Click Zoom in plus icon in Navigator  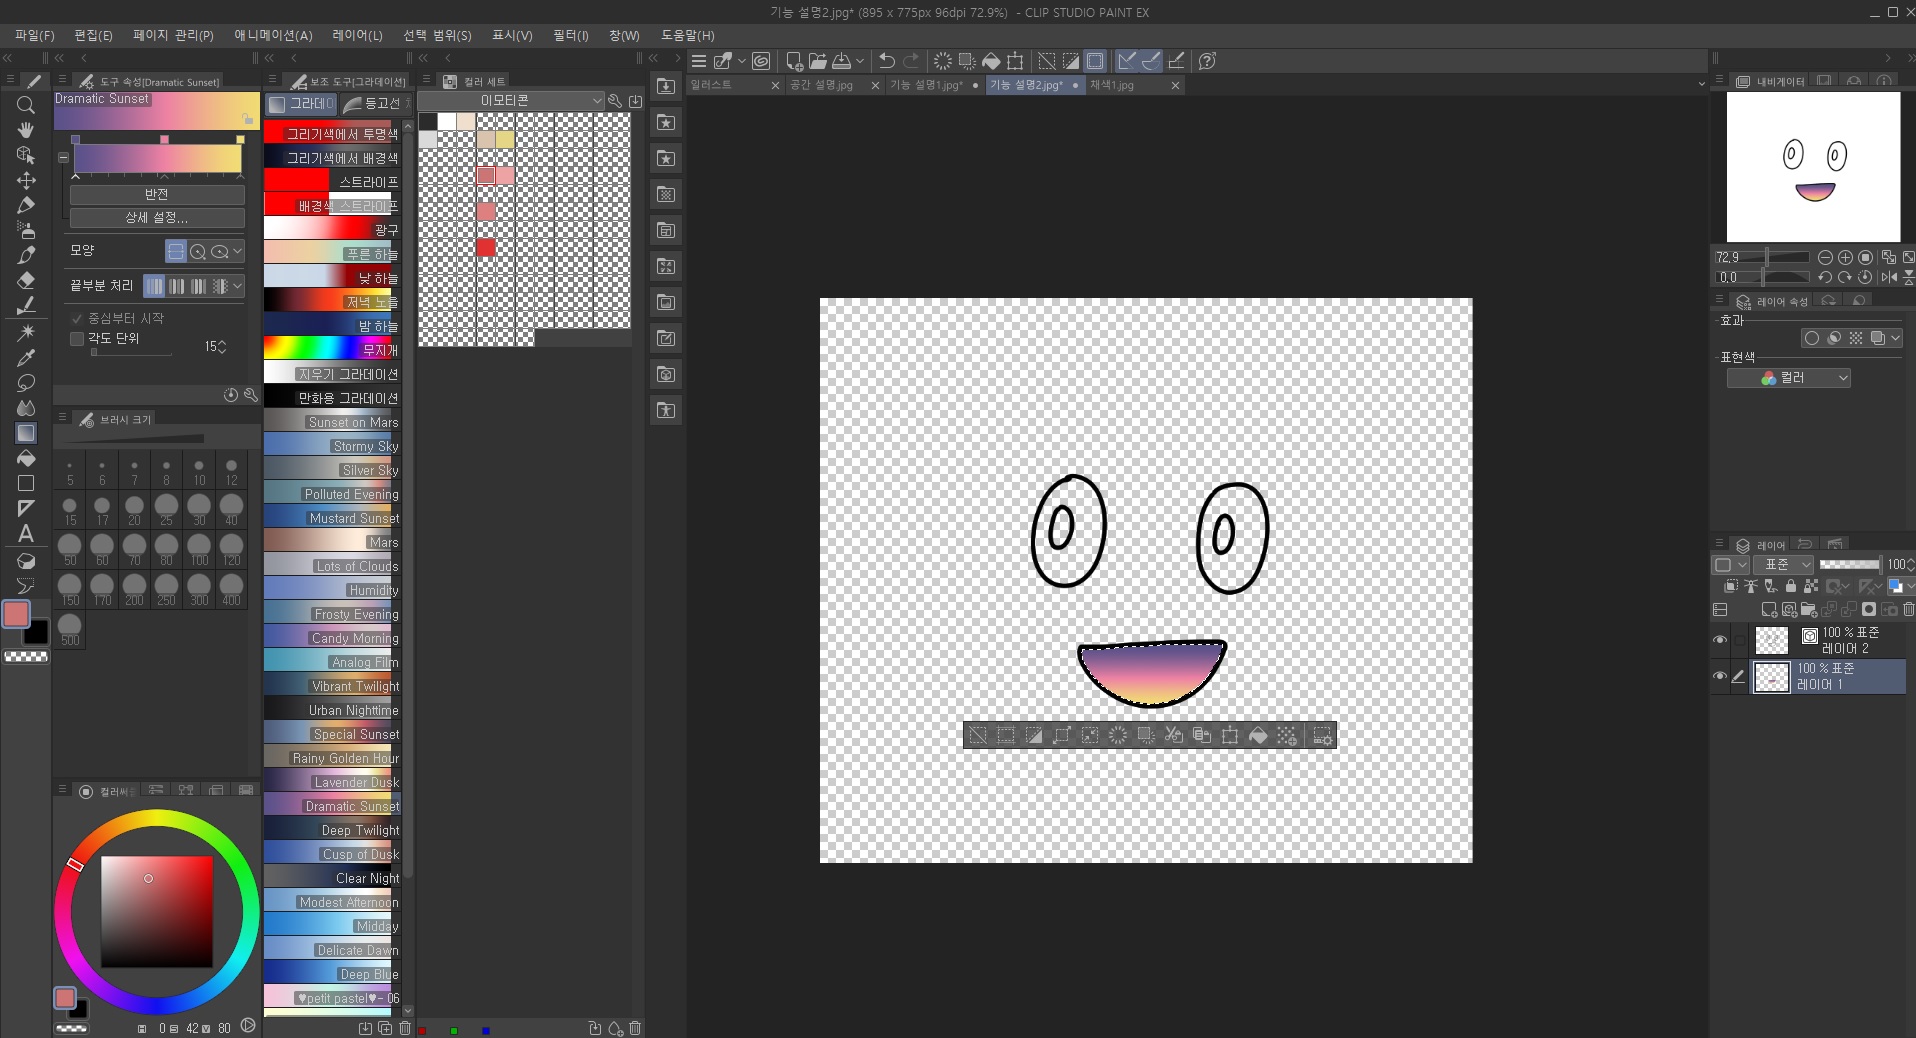tap(1845, 257)
